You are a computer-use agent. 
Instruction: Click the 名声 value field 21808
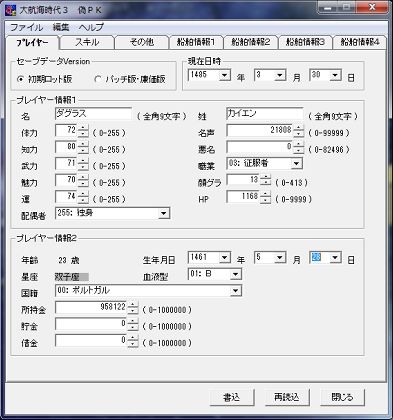pyautogui.click(x=260, y=131)
